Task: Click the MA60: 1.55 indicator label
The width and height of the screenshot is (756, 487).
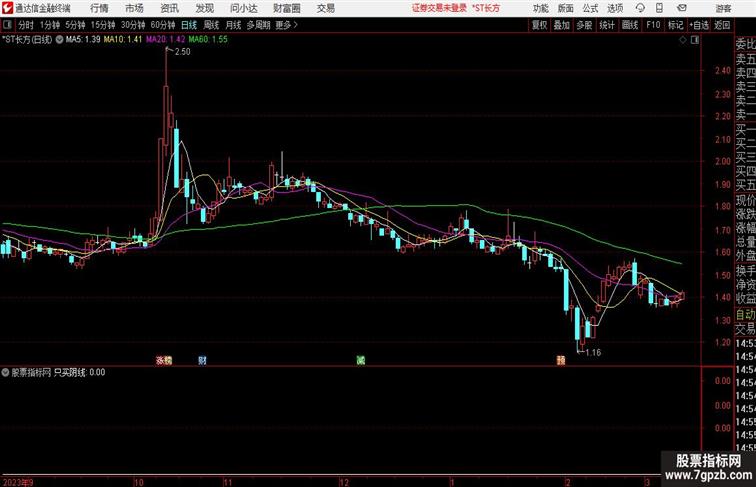Action: pyautogui.click(x=208, y=40)
